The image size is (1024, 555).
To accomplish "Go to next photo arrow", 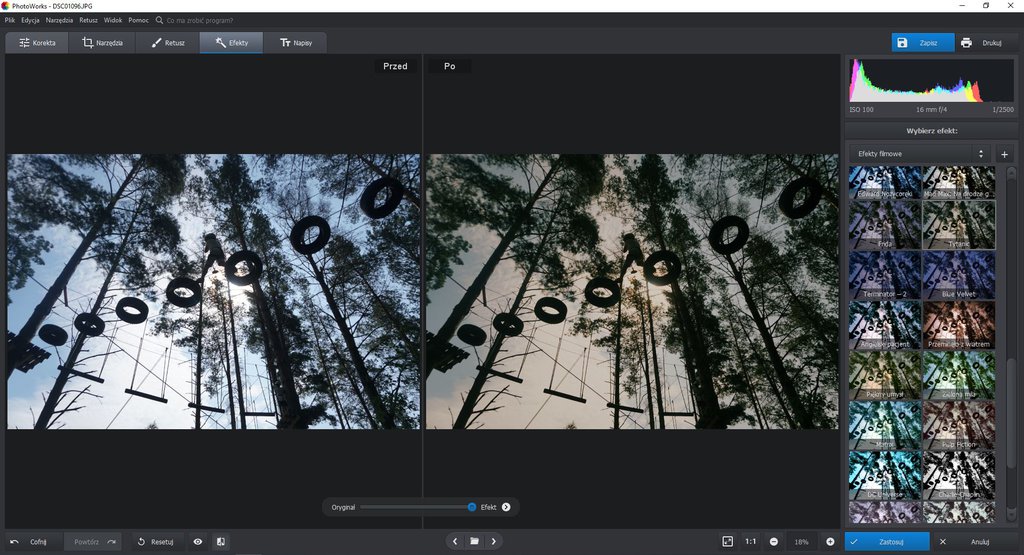I will click(494, 541).
